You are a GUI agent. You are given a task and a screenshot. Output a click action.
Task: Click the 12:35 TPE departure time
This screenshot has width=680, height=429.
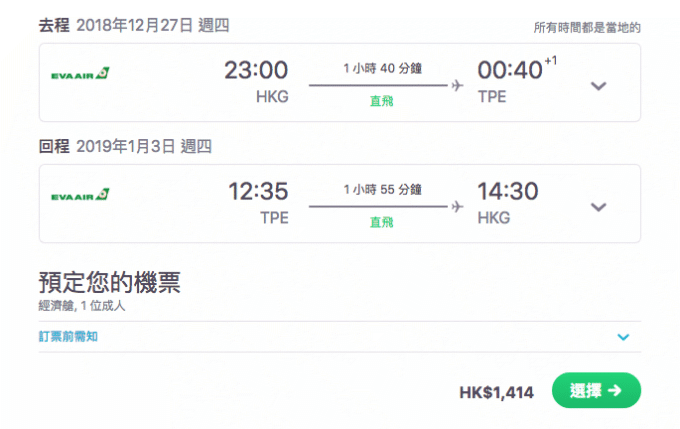click(x=258, y=191)
